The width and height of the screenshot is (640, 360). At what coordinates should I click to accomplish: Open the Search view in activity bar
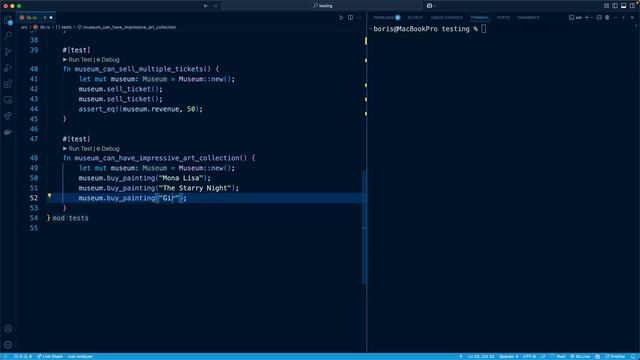click(8, 36)
